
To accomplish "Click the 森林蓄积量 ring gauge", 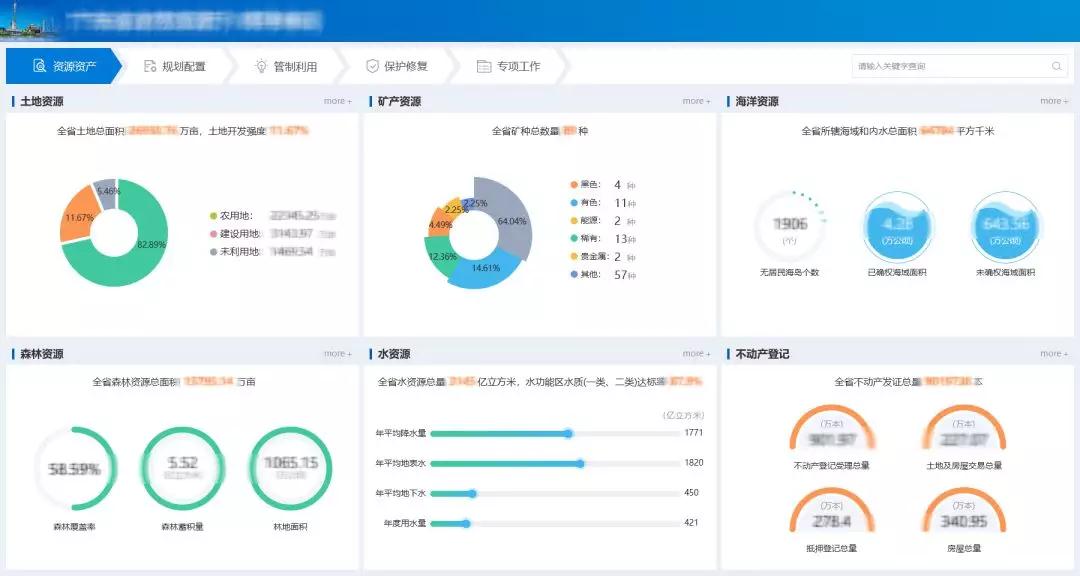I will (x=183, y=469).
